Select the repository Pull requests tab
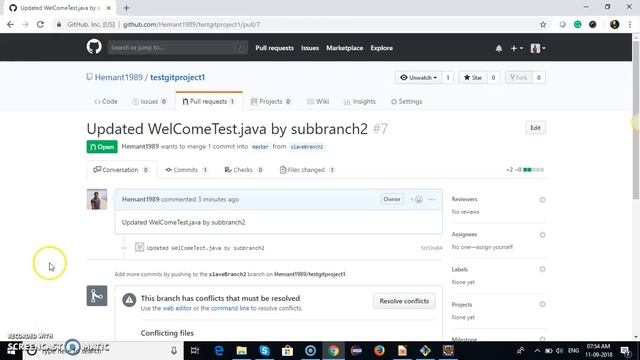640x360 pixels. (209, 101)
